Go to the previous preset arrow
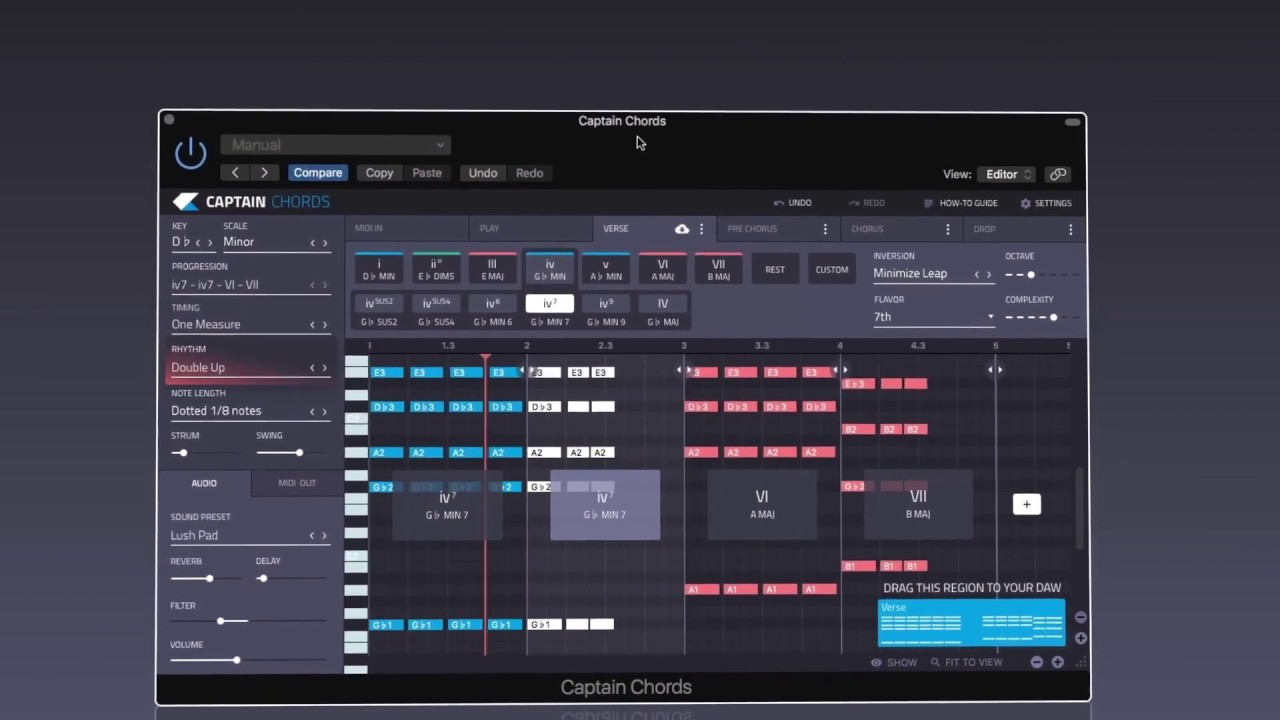 click(x=235, y=173)
